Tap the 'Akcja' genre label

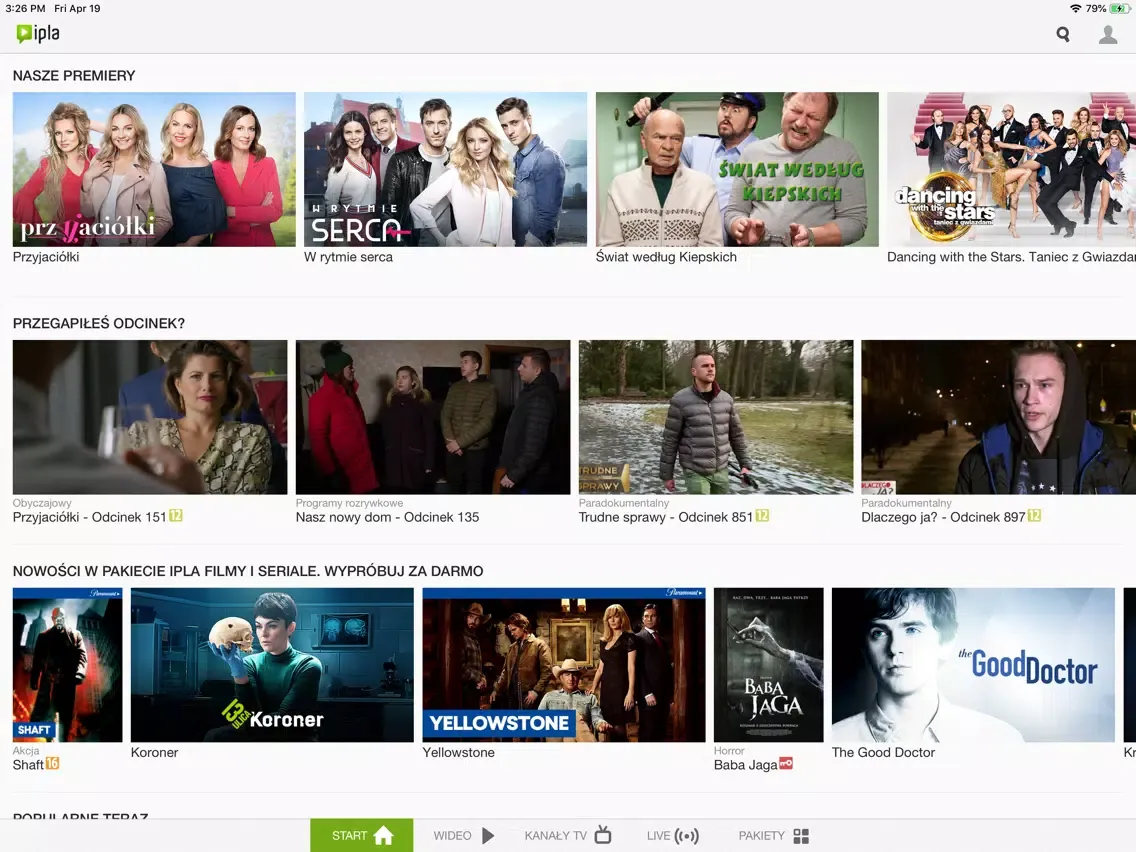pos(26,751)
